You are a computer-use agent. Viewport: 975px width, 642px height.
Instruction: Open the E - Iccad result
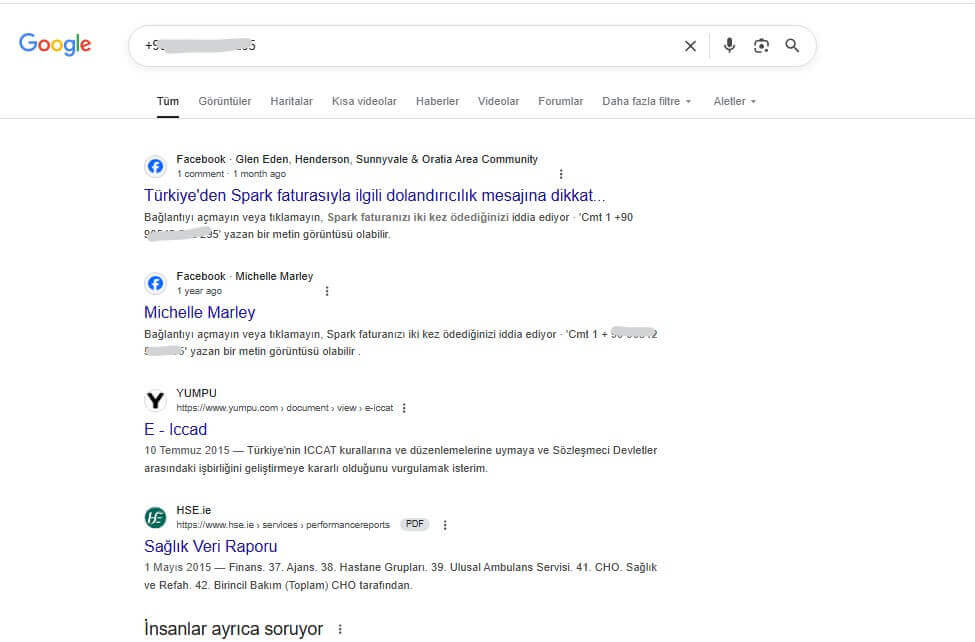click(x=175, y=429)
